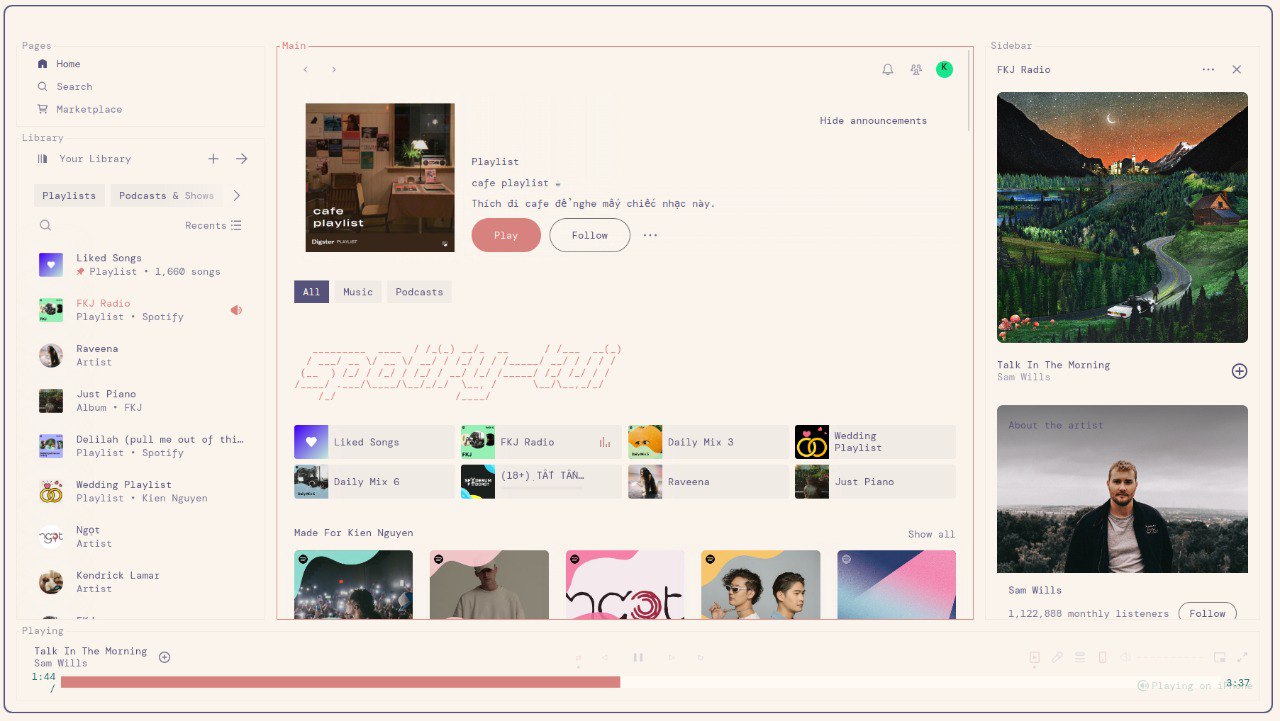Screen dimensions: 1280x721
Task: Open the three-dots menu in FKJ Radio sidebar
Action: [1208, 70]
